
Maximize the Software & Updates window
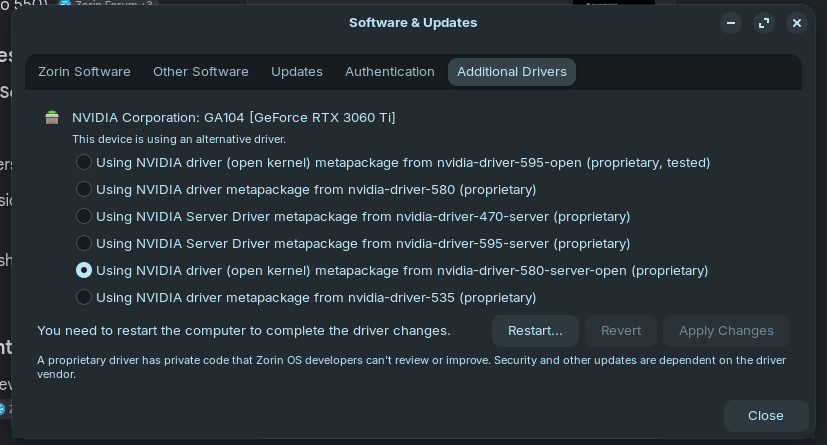pyautogui.click(x=764, y=23)
